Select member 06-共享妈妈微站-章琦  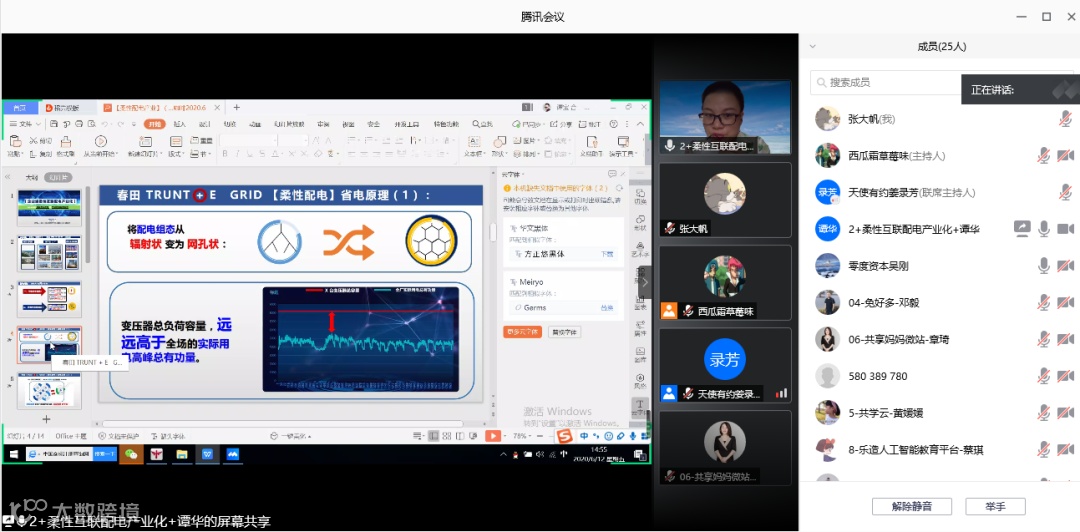939,339
